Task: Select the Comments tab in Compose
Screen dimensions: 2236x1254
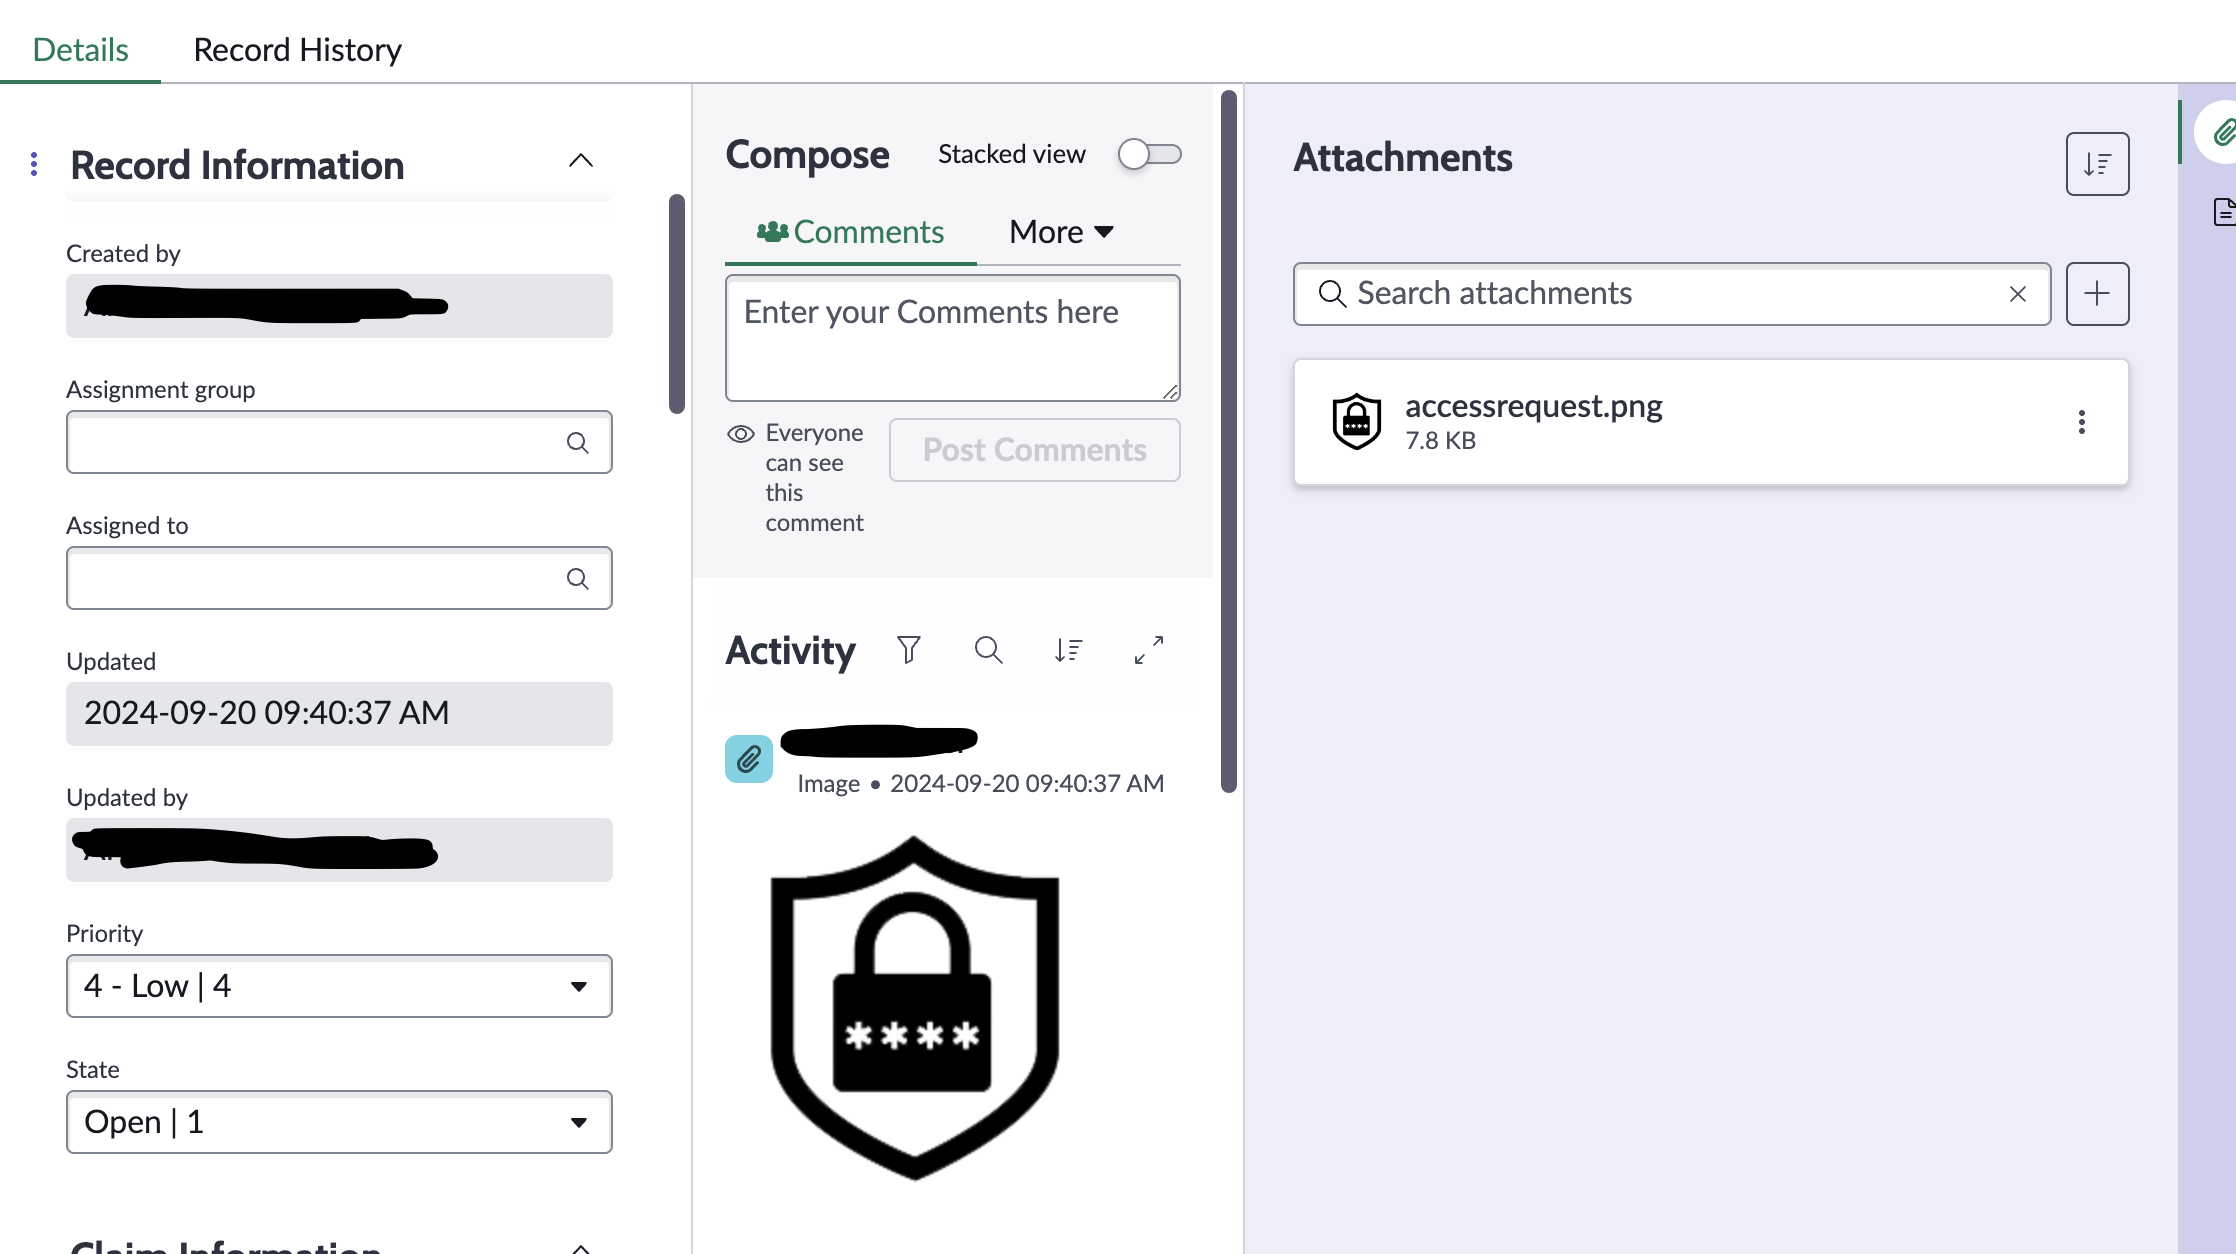Action: tap(851, 232)
